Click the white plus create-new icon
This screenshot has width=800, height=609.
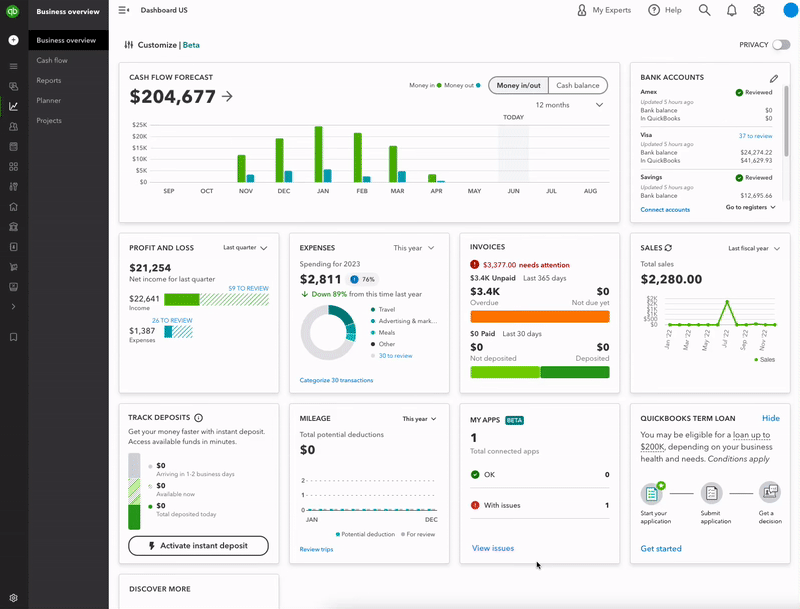click(14, 40)
